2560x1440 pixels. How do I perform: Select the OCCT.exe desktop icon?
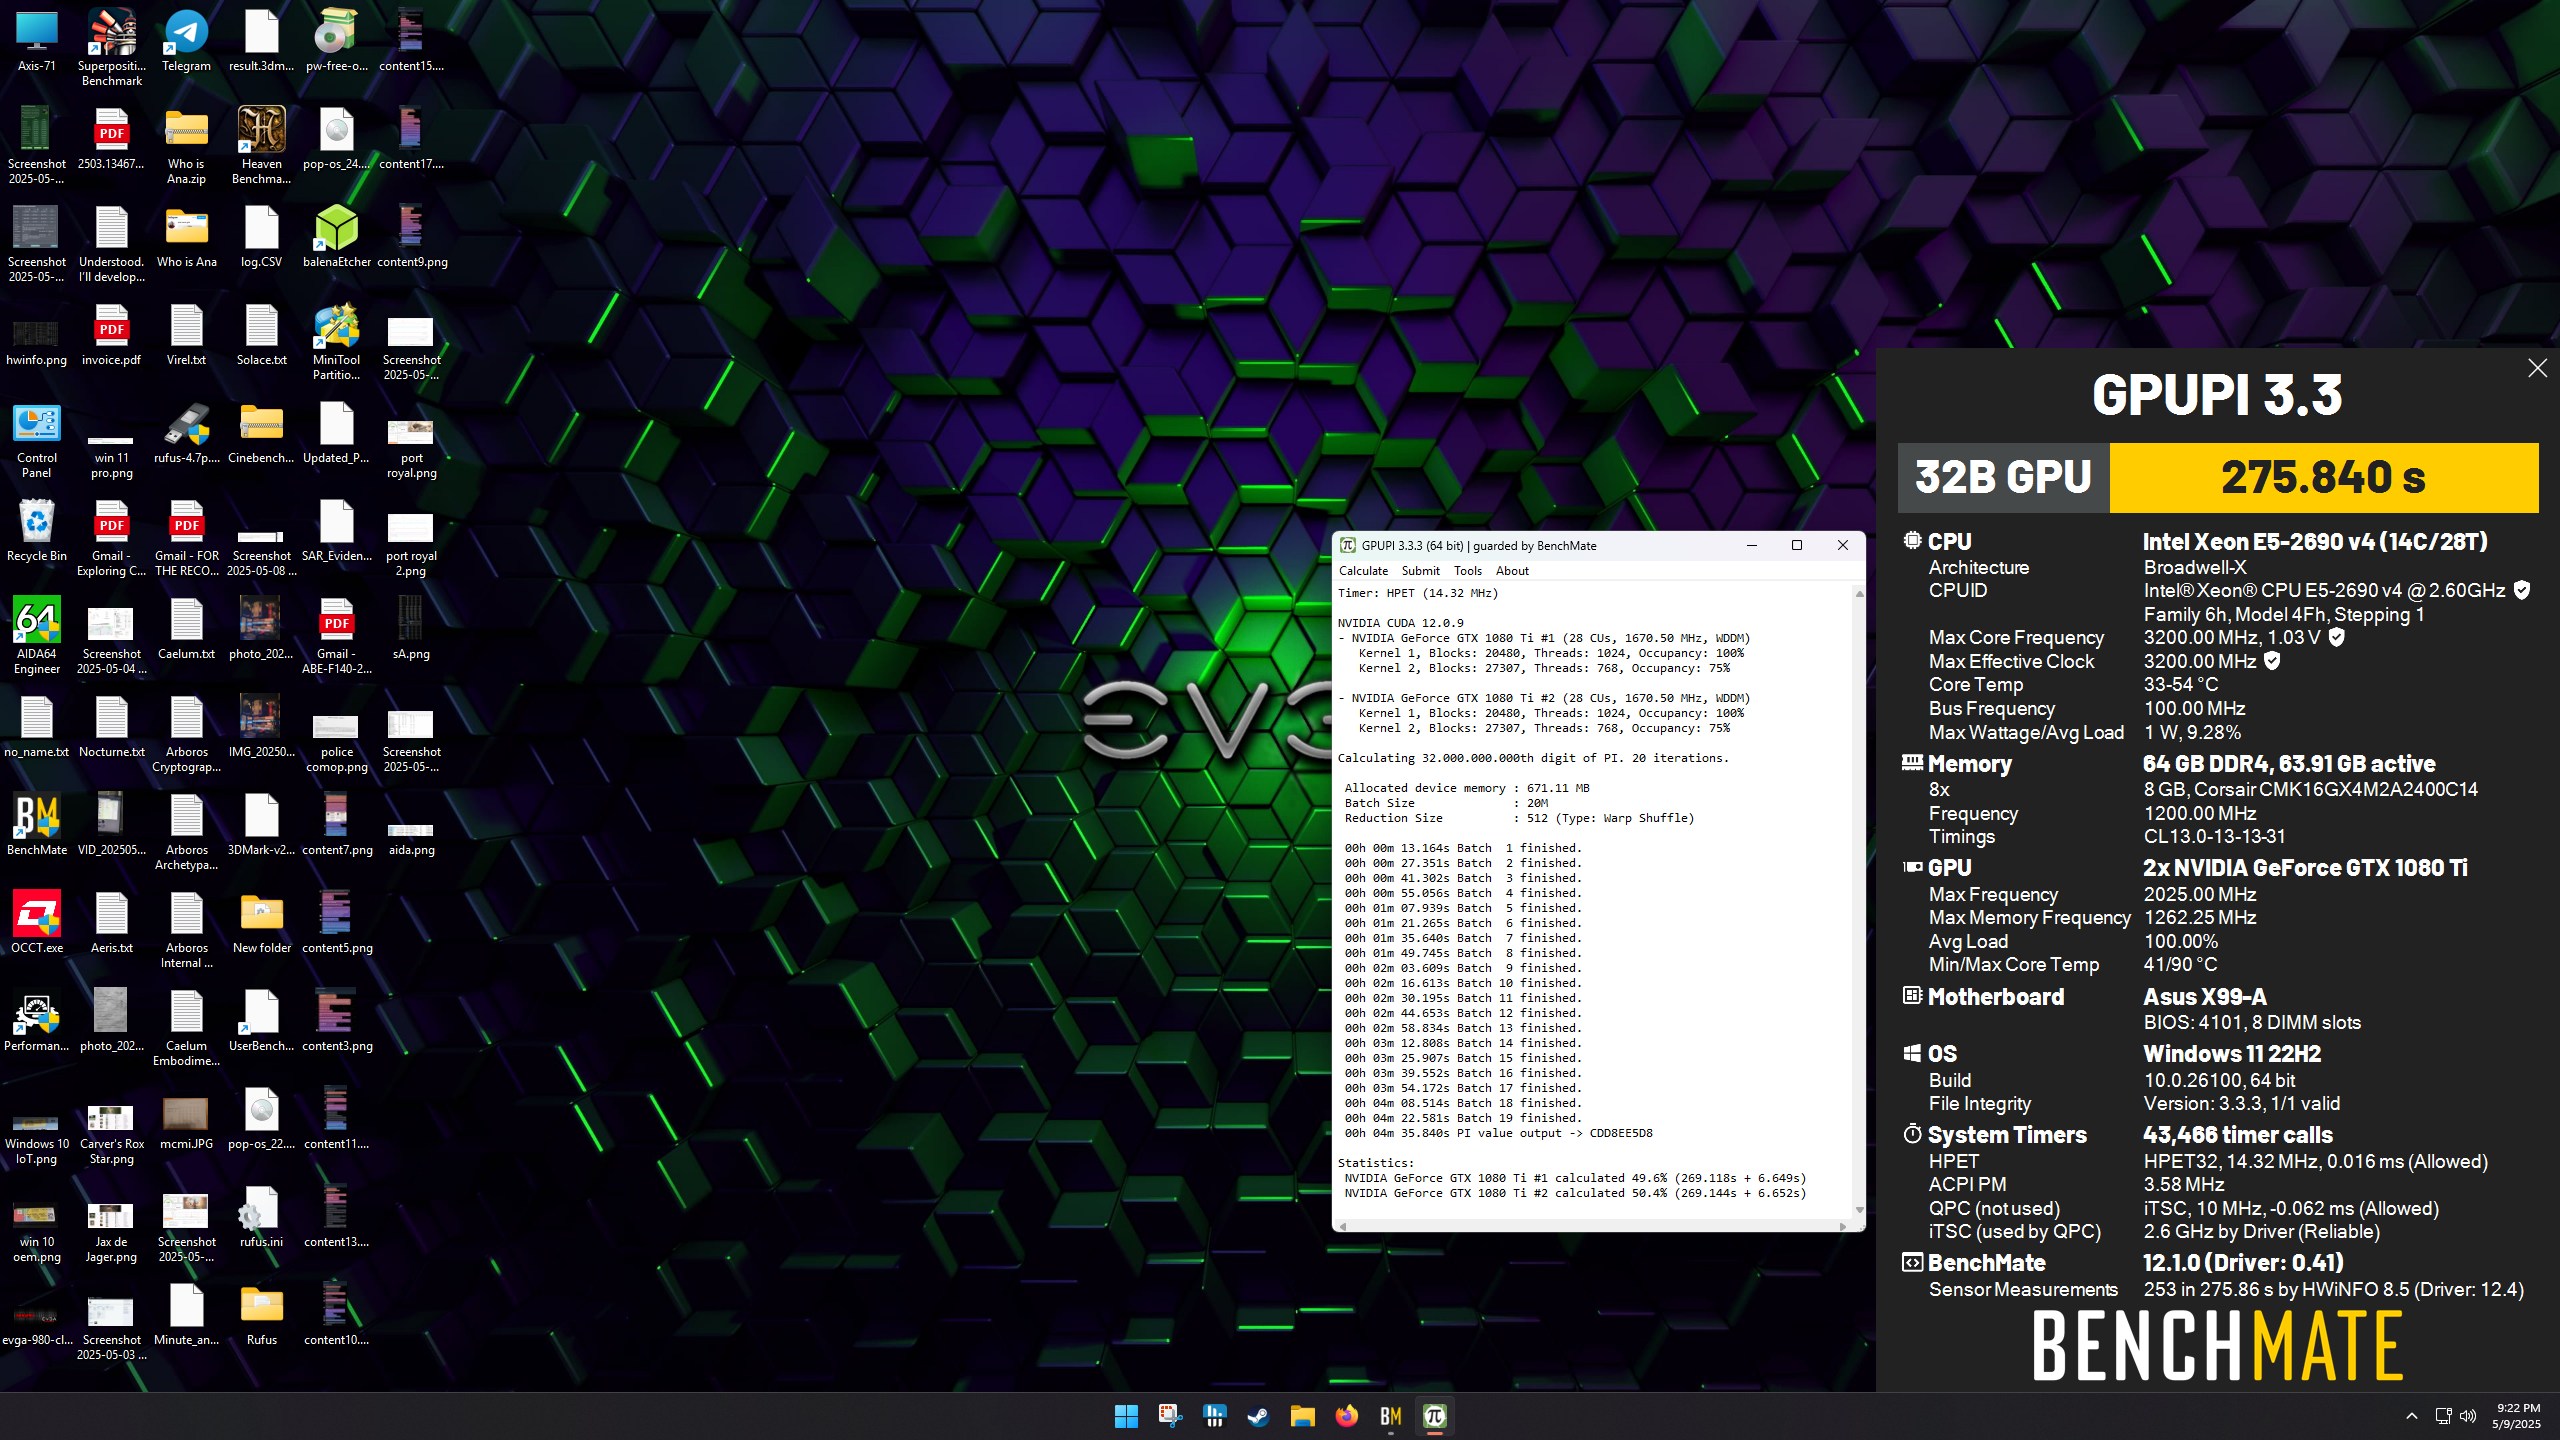coord(37,923)
